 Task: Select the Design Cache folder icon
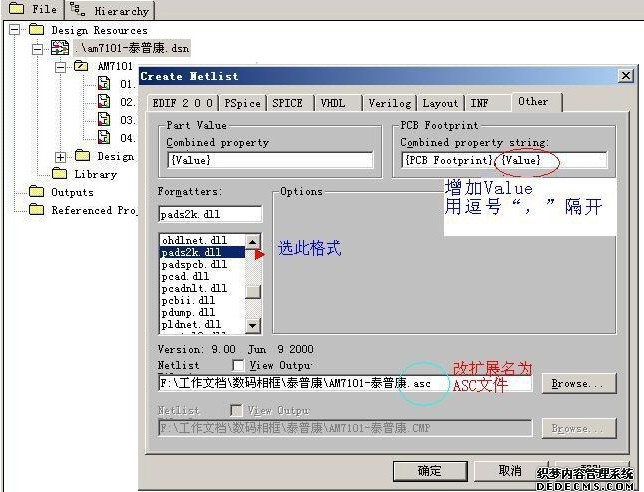[x=83, y=155]
